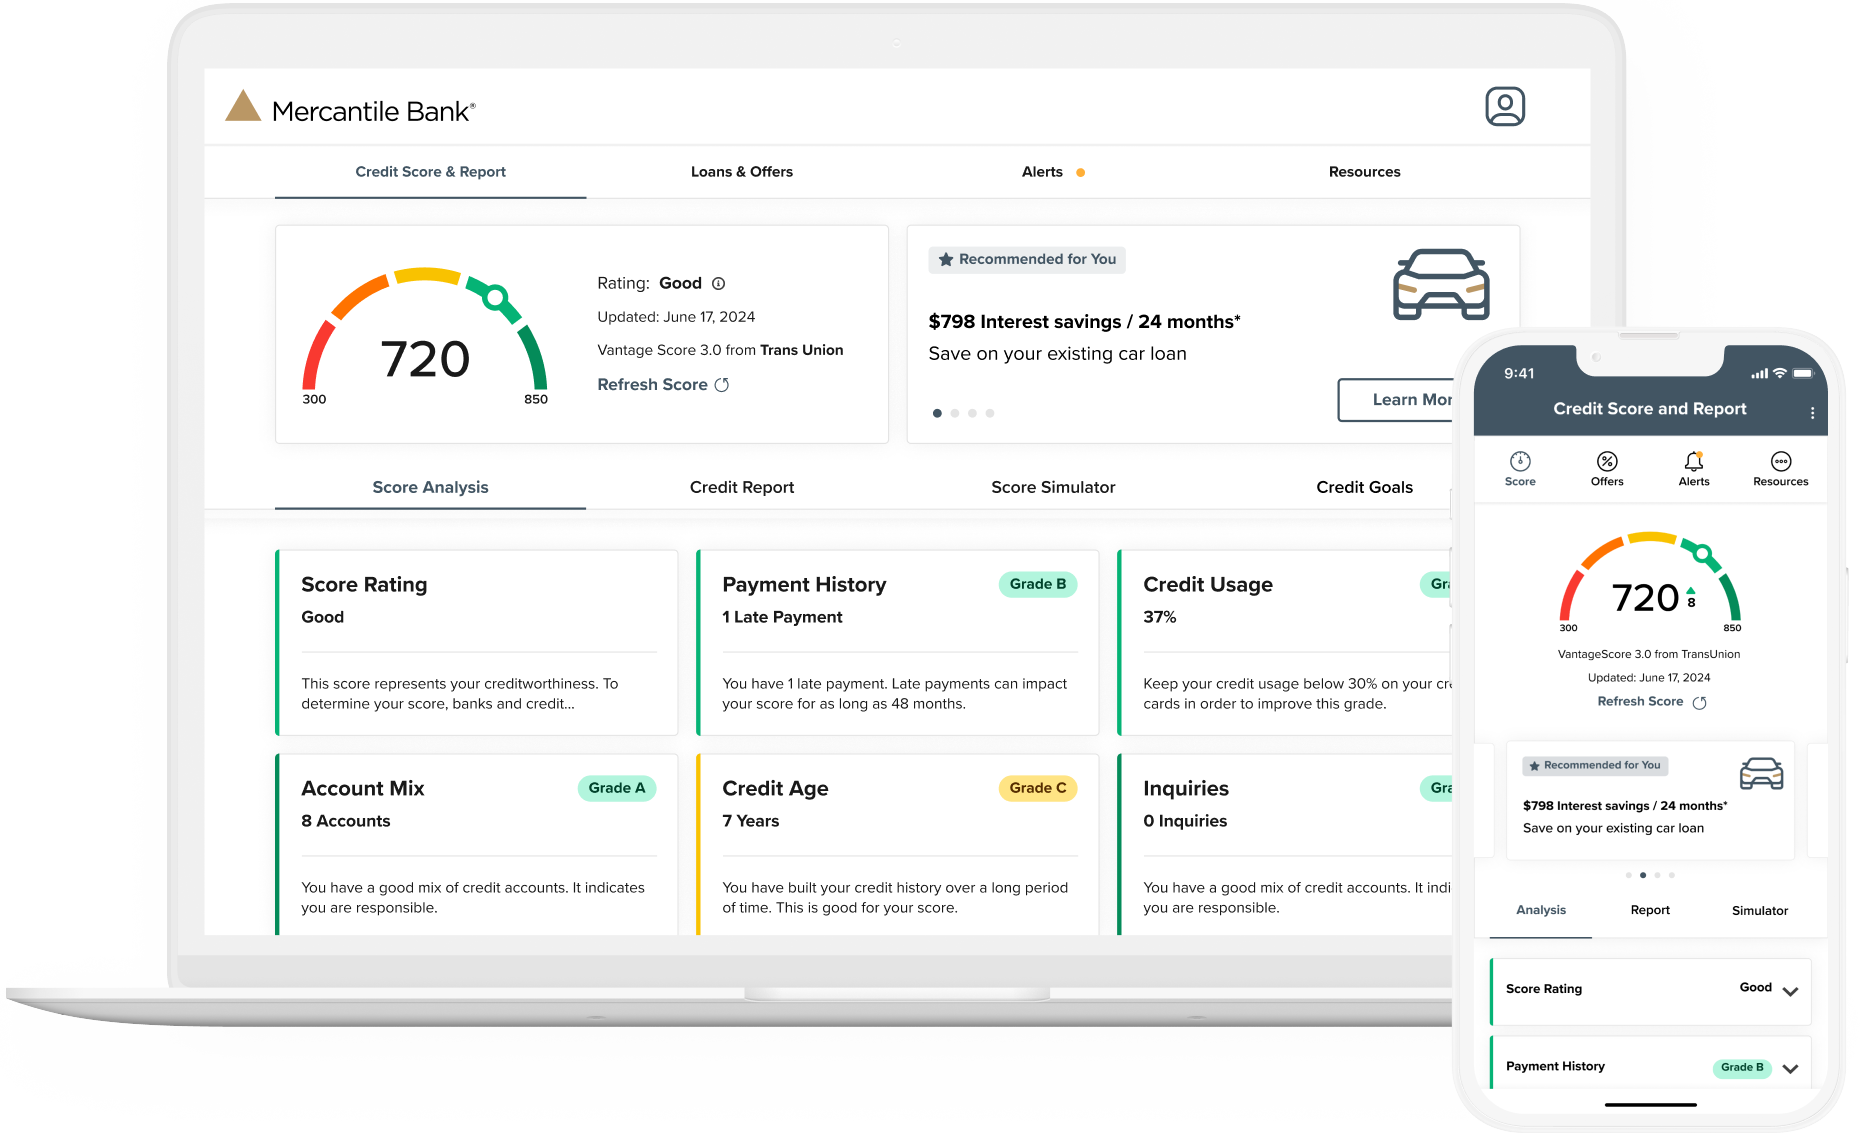1861x1133 pixels.
Task: Select the Score Analysis sub-tab
Action: 430,487
